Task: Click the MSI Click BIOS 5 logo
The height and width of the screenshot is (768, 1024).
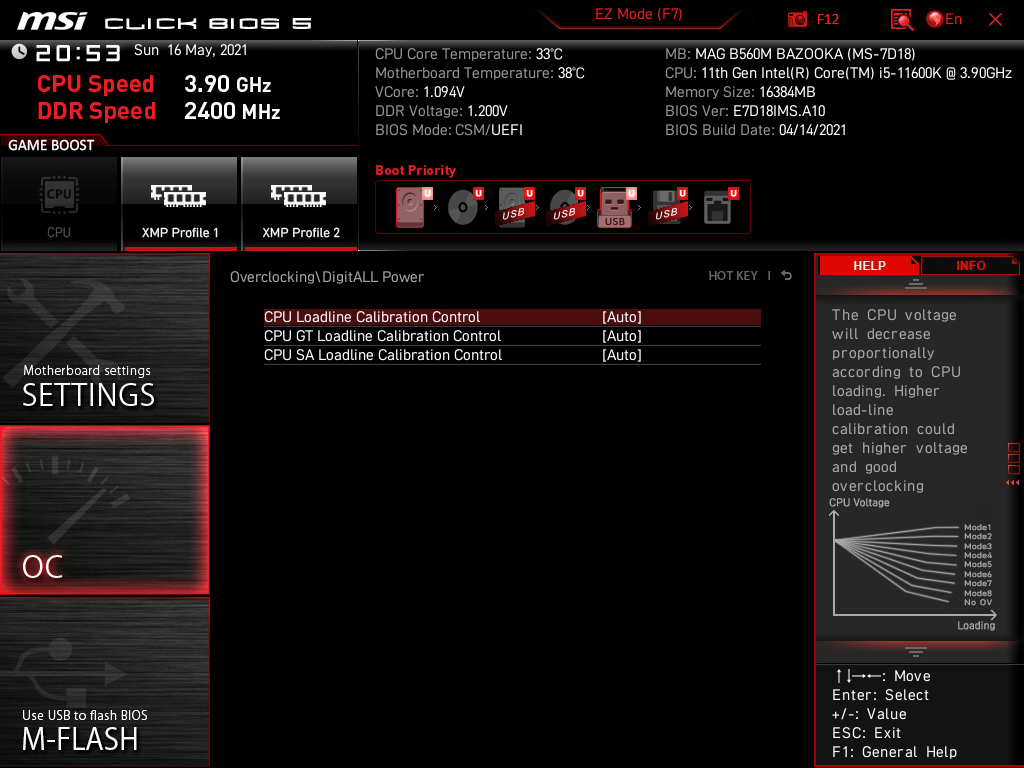Action: tap(164, 22)
